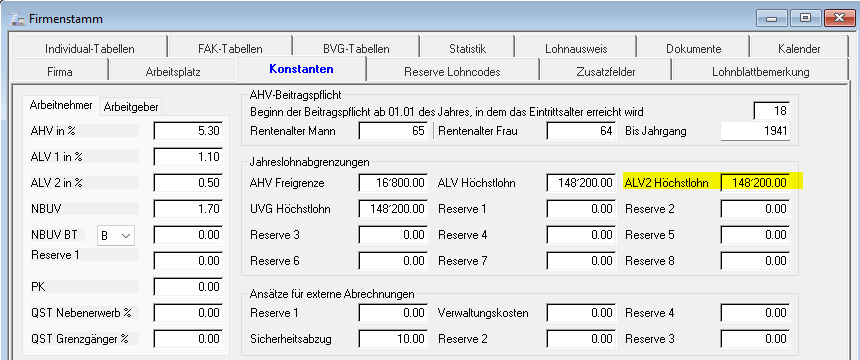This screenshot has width=860, height=360.
Task: Switch to the Dokumente tab
Action: tap(693, 48)
